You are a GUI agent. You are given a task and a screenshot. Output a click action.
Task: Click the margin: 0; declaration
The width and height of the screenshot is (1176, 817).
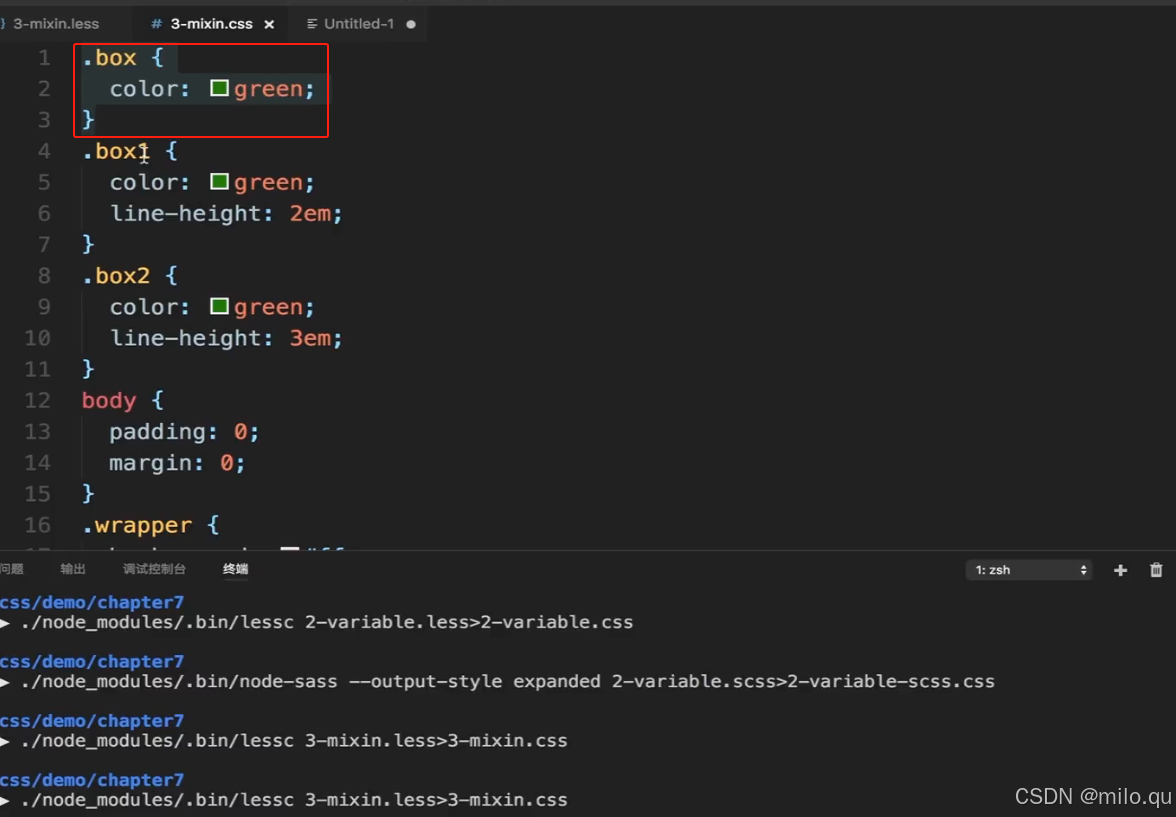pos(177,462)
